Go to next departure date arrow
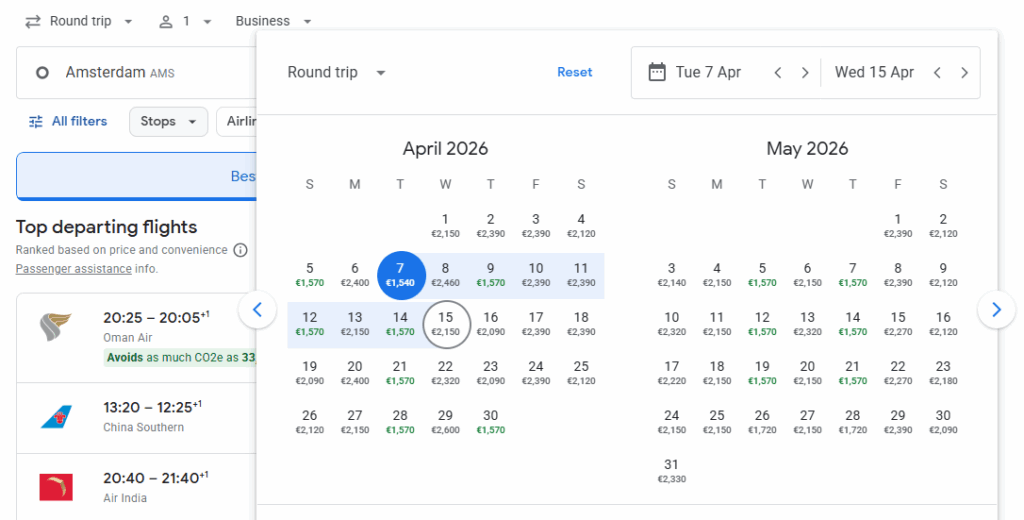Viewport: 1024px width, 520px height. pos(805,73)
